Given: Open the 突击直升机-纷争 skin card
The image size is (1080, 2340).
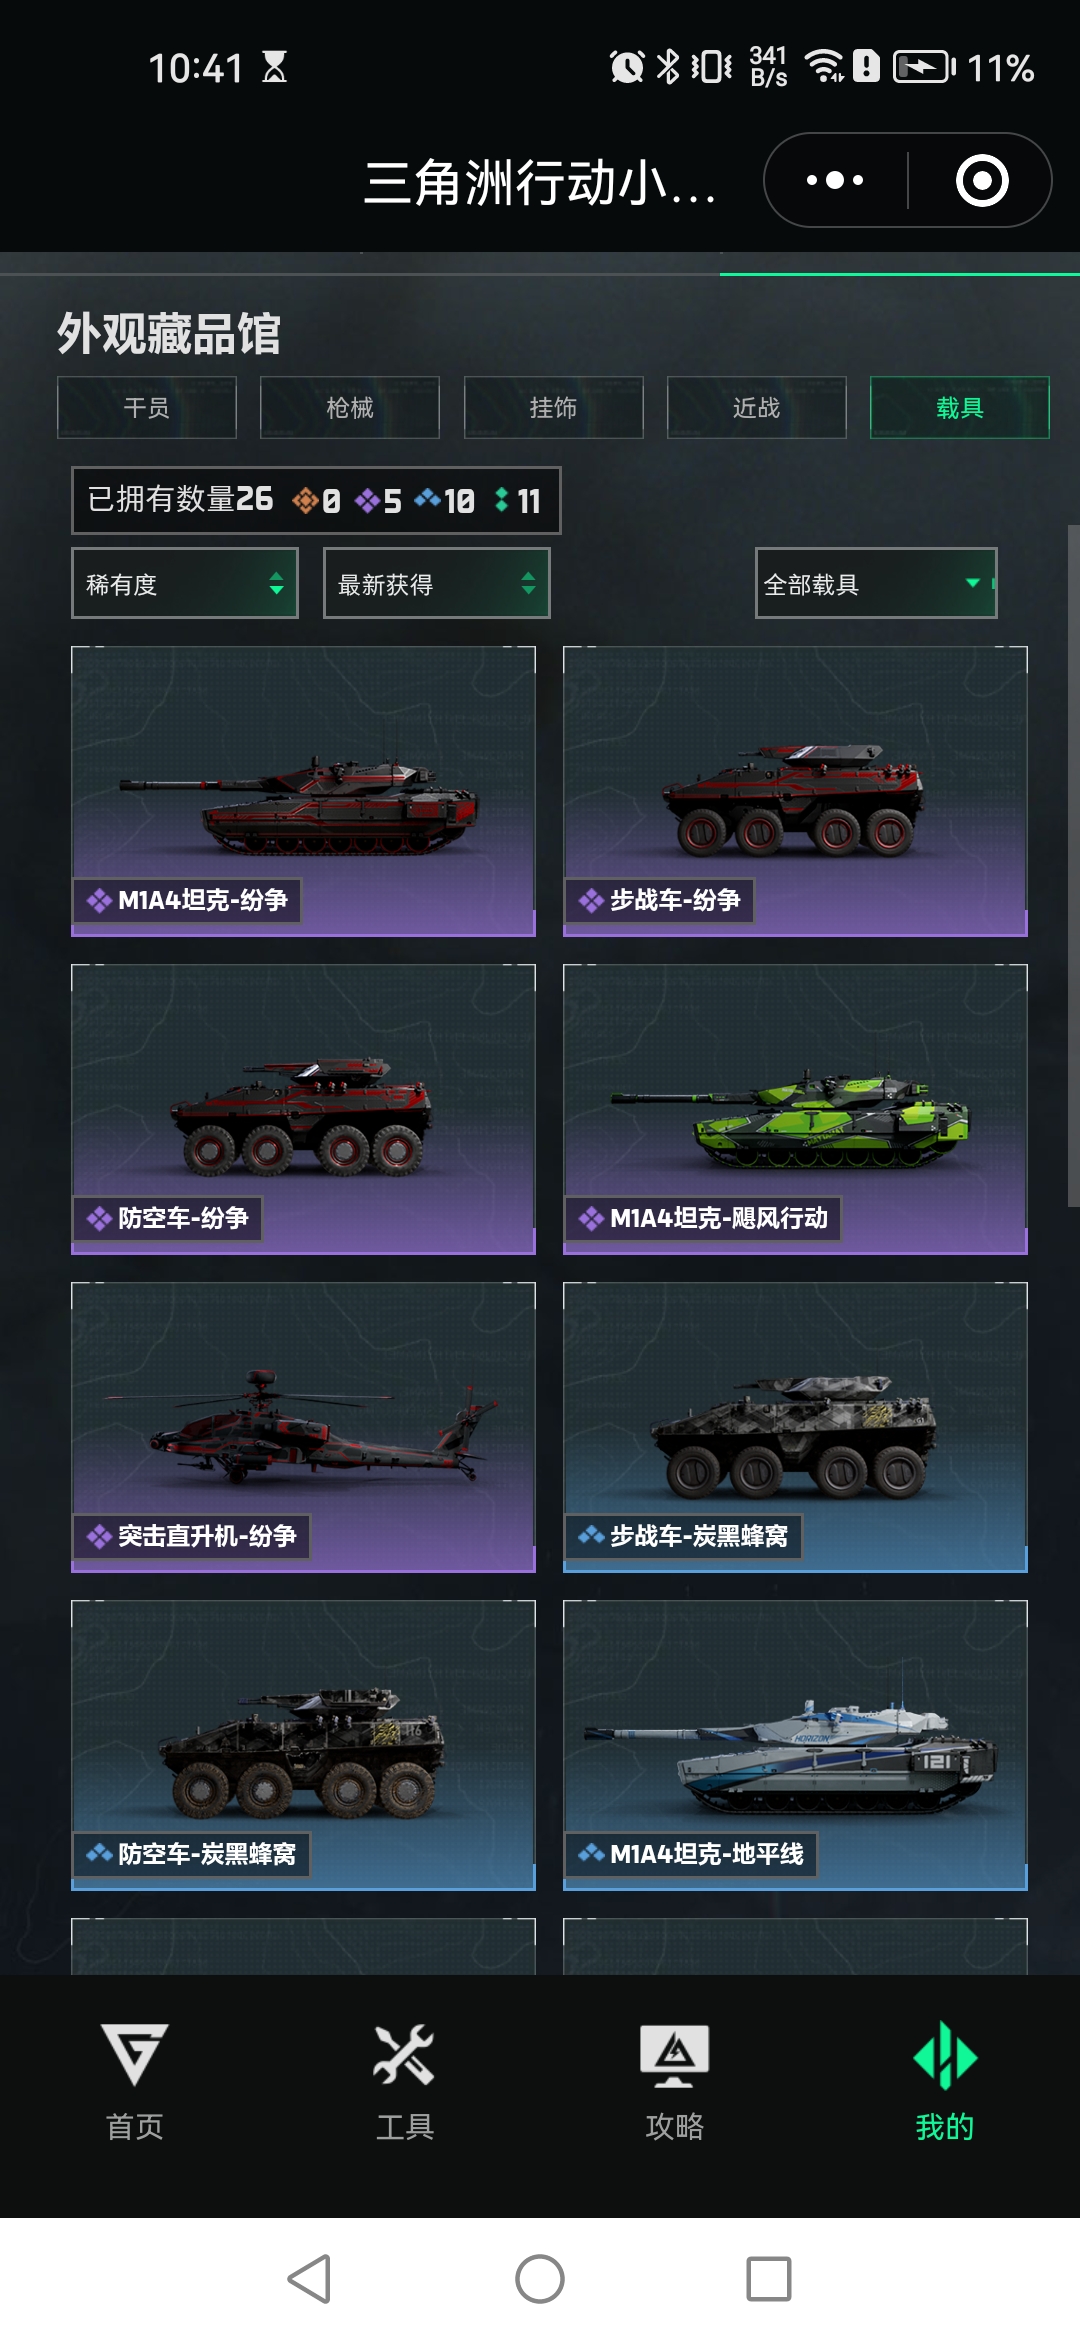Looking at the screenshot, I should pos(303,1427).
